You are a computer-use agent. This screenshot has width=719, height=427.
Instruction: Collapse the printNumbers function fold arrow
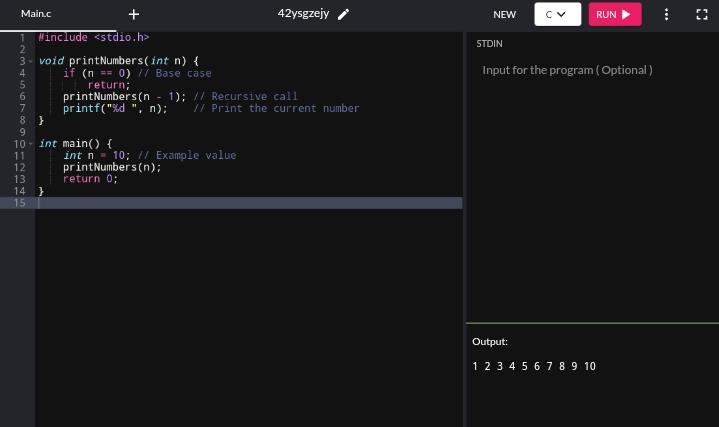coord(31,61)
